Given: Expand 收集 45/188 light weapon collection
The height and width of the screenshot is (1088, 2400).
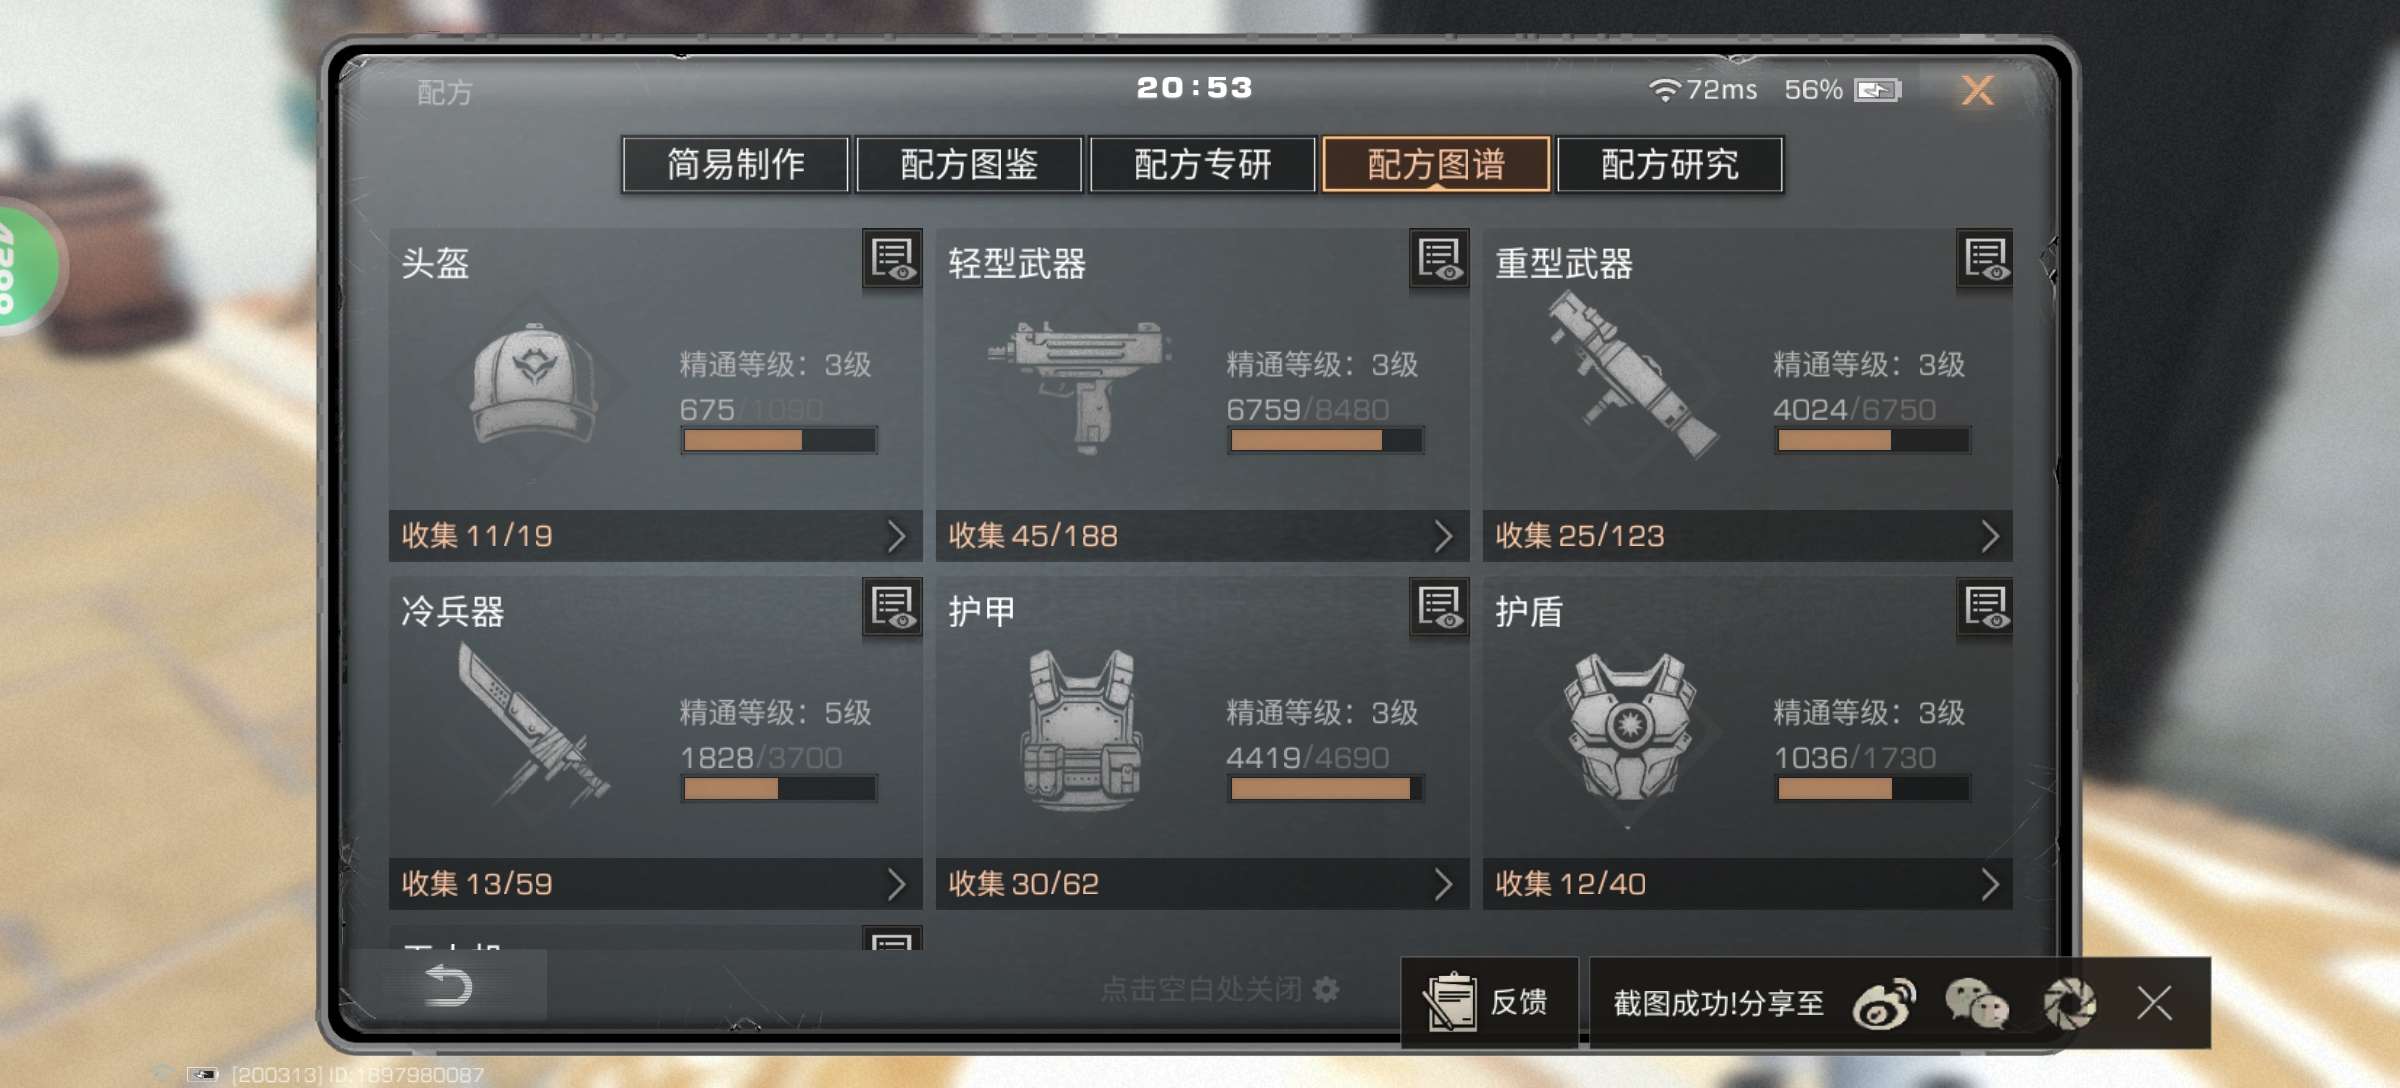Looking at the screenshot, I should tap(1202, 536).
